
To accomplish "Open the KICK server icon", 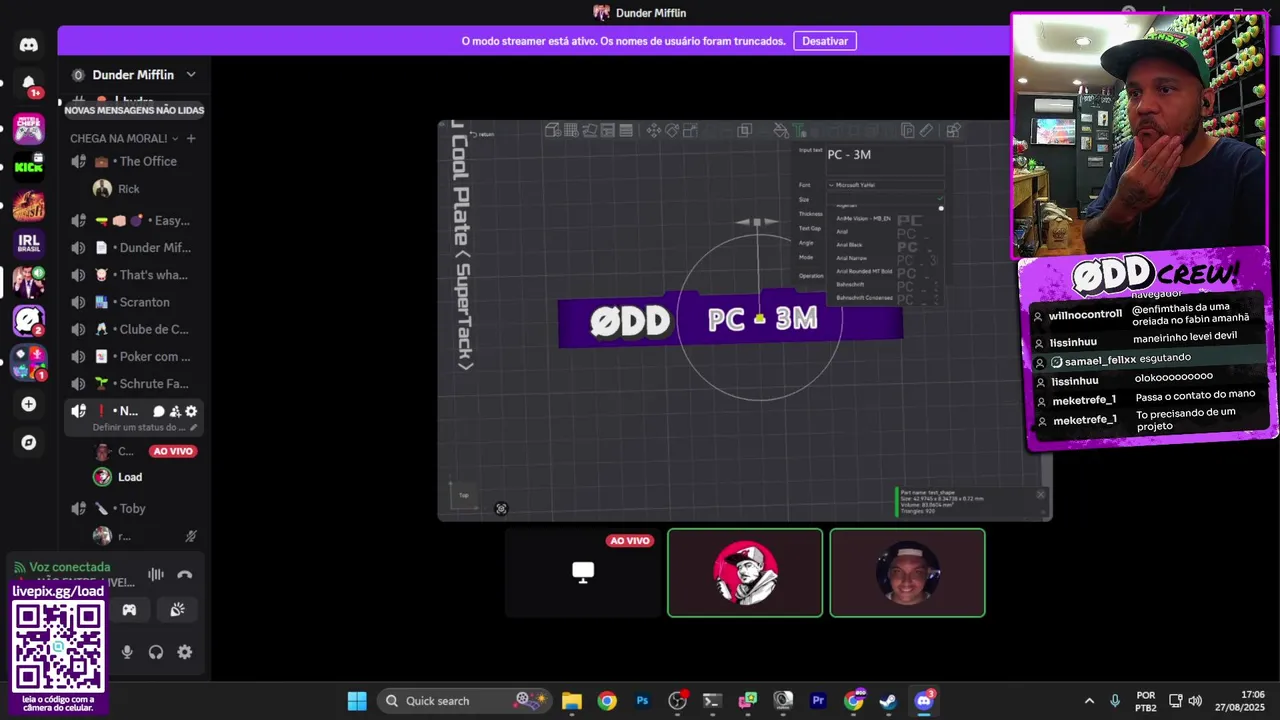I will [x=28, y=166].
